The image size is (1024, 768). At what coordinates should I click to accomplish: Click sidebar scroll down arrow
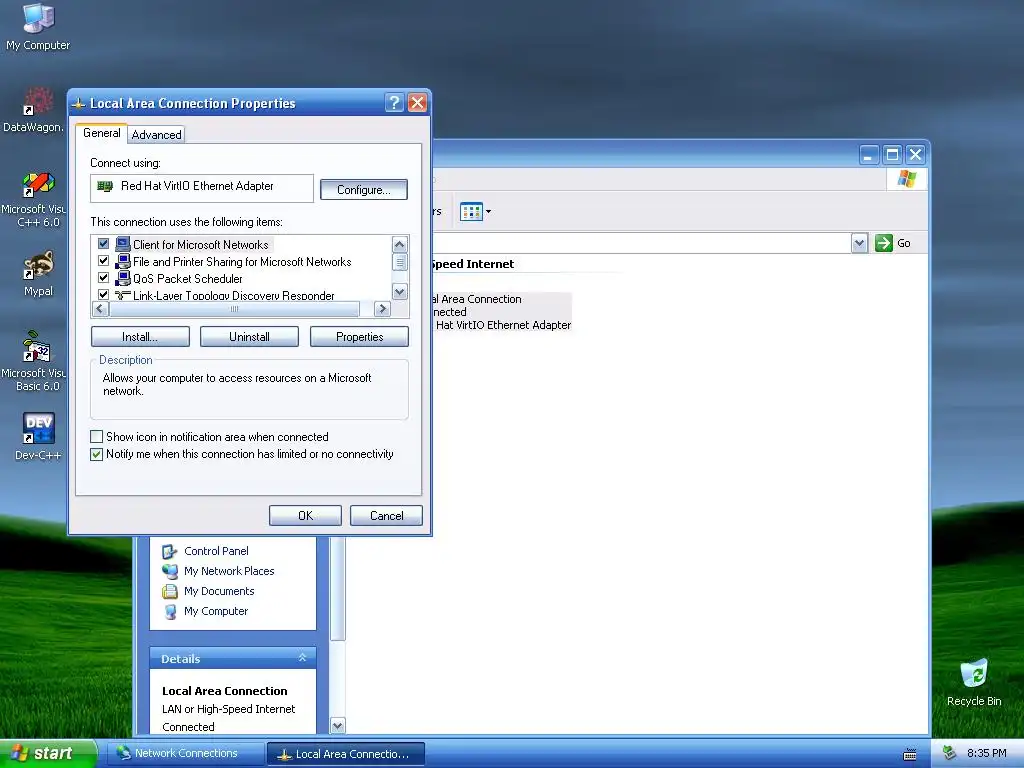[338, 725]
